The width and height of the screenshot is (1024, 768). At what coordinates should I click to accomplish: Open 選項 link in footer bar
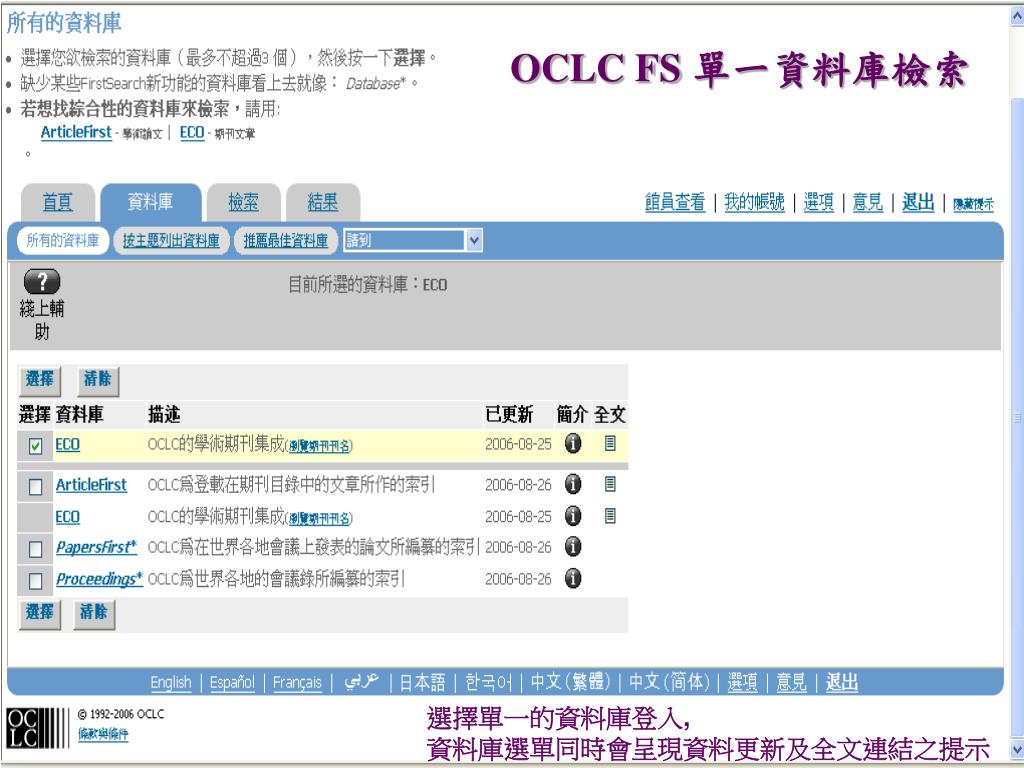point(743,682)
